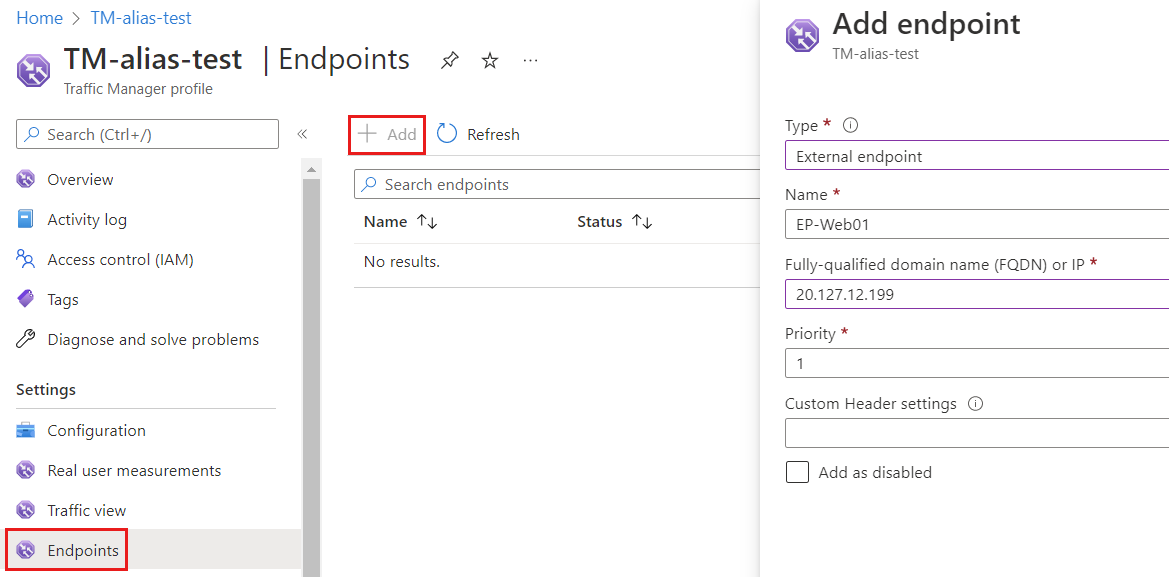Click the TM-alias-test breadcrumb link

coord(141,18)
